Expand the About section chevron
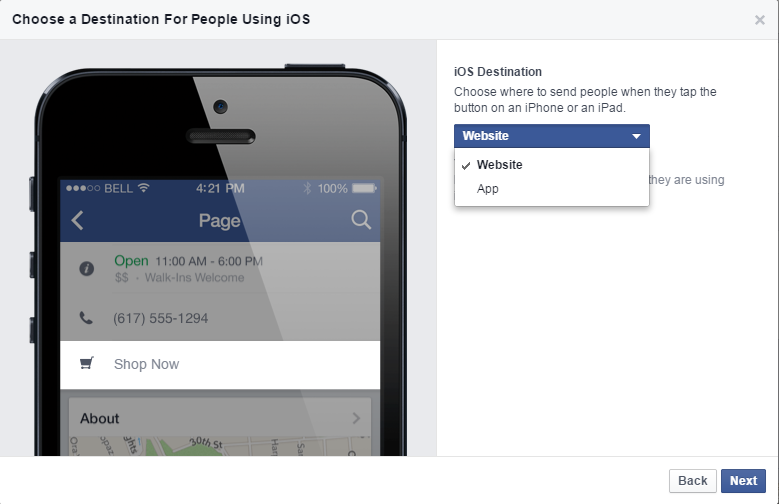 356,418
